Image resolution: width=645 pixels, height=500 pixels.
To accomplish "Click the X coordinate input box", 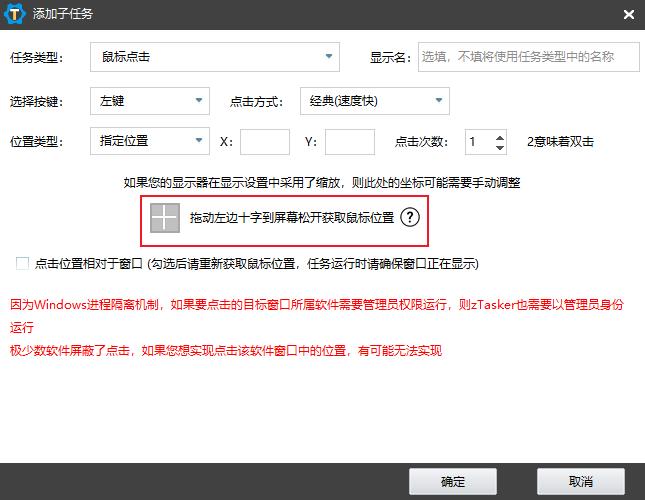I will [x=265, y=142].
